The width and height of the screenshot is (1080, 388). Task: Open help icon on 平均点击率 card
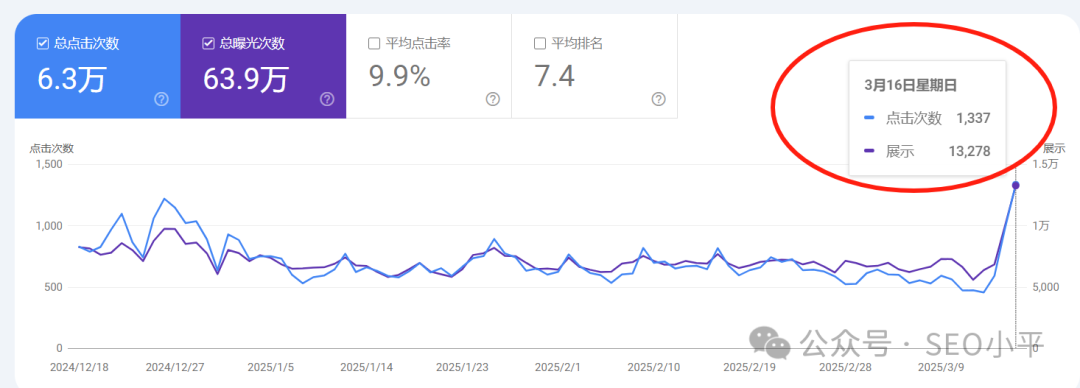pyautogui.click(x=492, y=99)
